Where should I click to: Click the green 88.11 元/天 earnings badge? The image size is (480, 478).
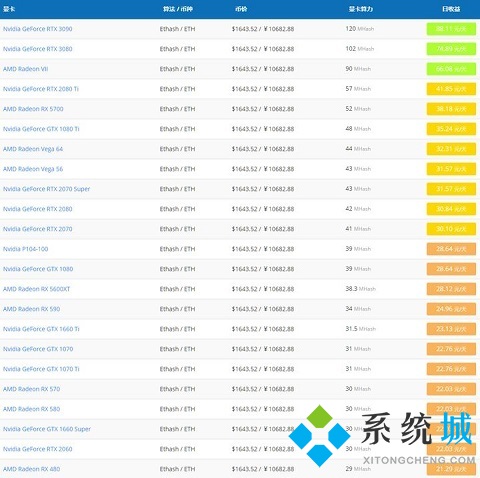tap(451, 29)
